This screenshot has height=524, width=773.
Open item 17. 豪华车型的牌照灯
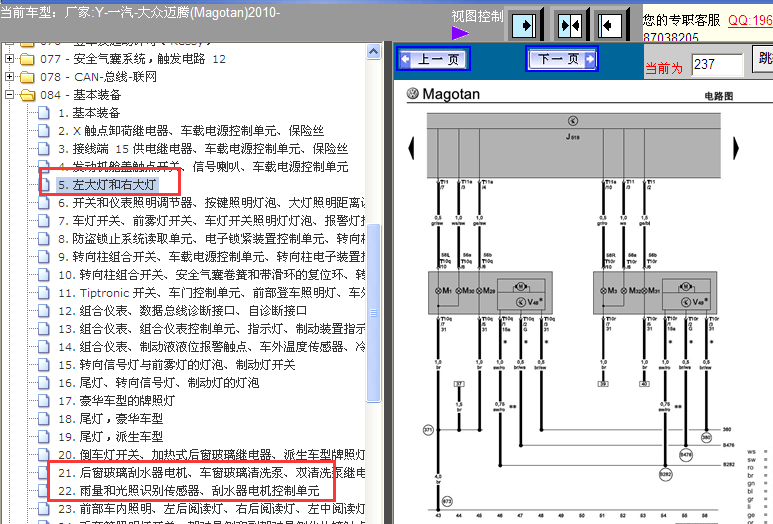pyautogui.click(x=116, y=401)
